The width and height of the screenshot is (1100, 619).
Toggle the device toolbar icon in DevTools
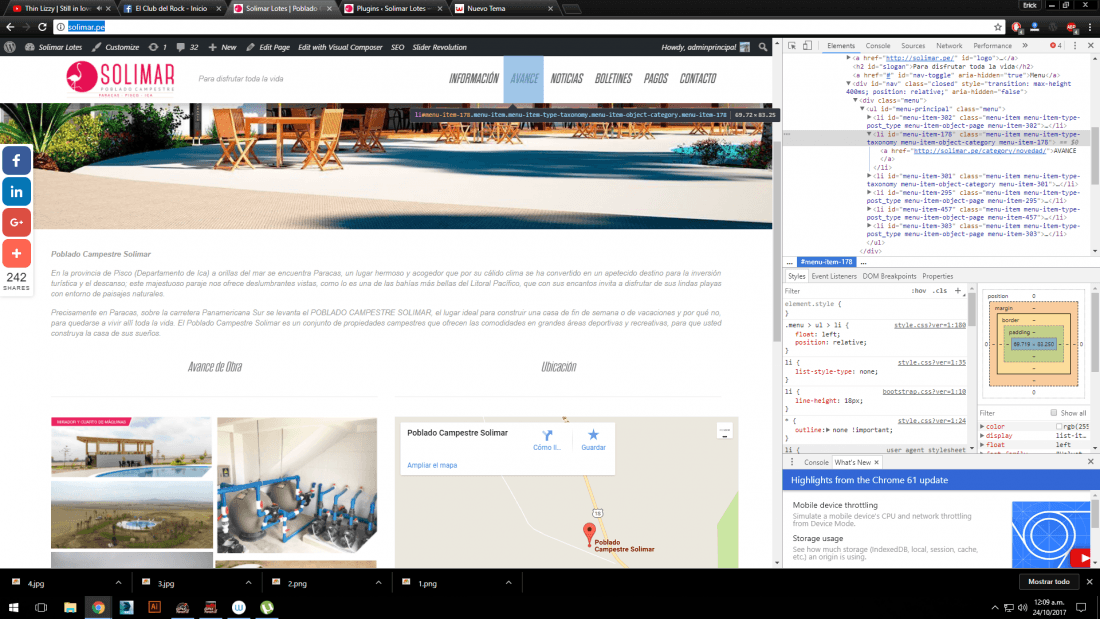click(x=807, y=46)
